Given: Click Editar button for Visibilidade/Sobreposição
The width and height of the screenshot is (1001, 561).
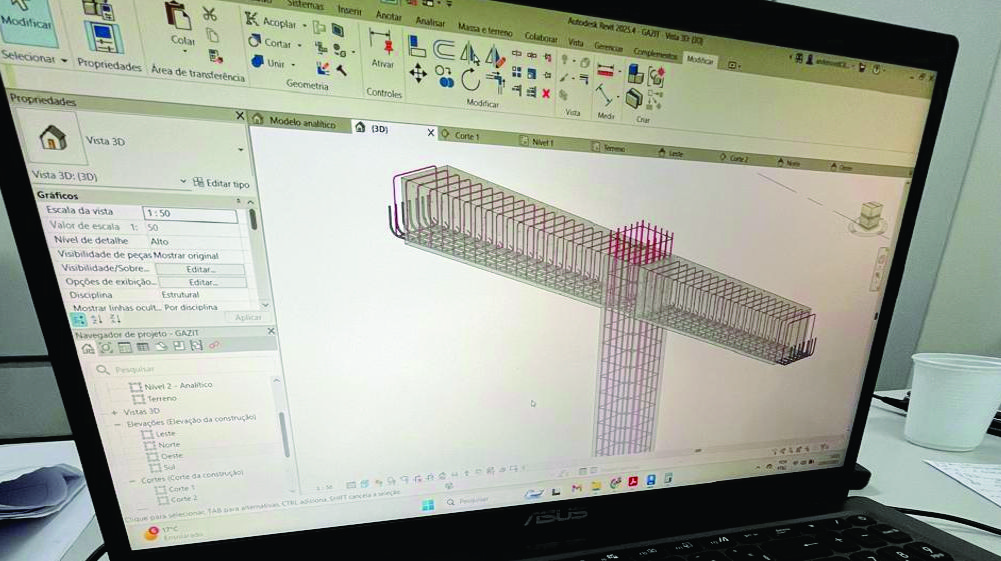Looking at the screenshot, I should coord(200,269).
